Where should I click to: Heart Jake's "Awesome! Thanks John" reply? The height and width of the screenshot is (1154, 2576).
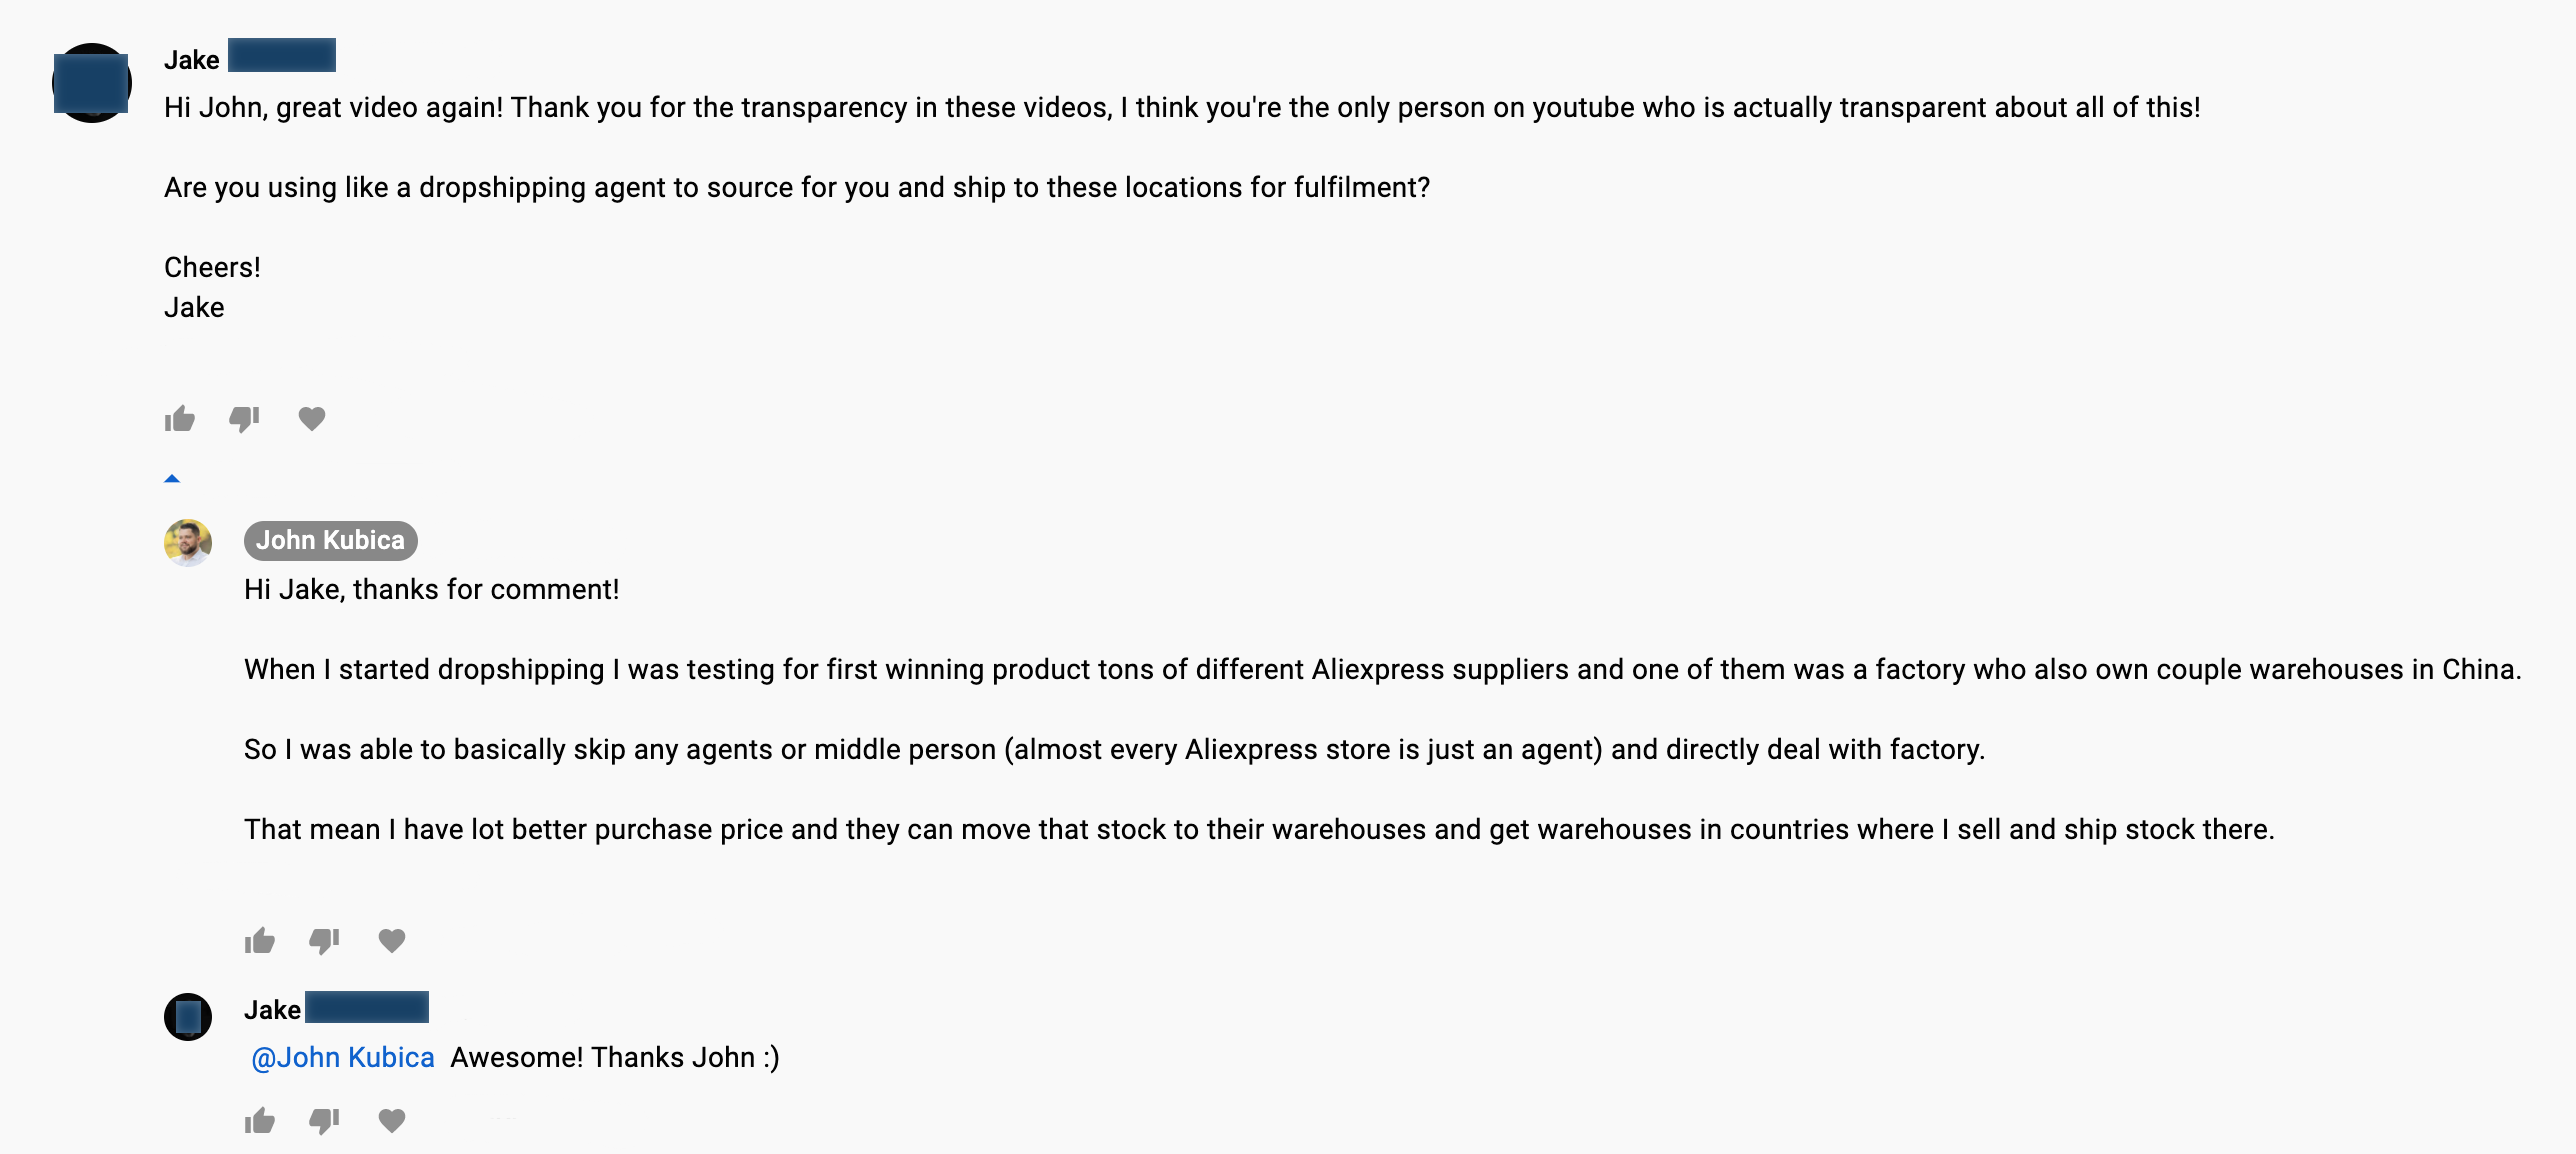tap(392, 1121)
